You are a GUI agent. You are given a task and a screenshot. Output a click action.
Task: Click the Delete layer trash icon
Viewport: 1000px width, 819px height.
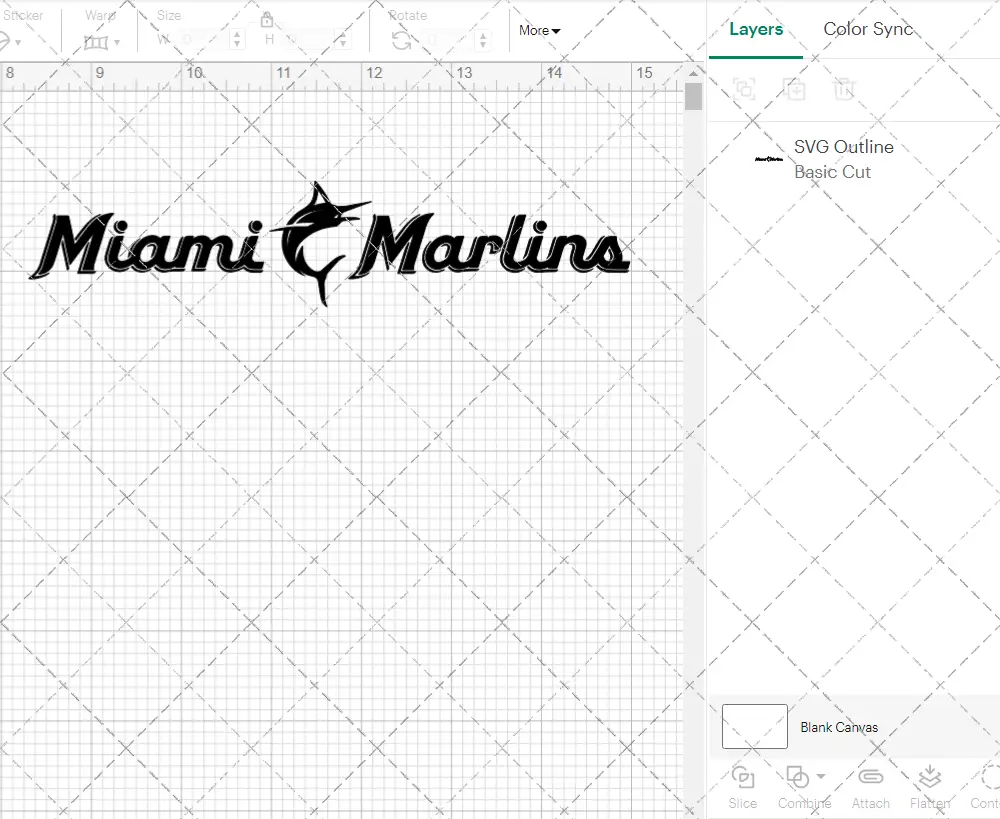845,89
